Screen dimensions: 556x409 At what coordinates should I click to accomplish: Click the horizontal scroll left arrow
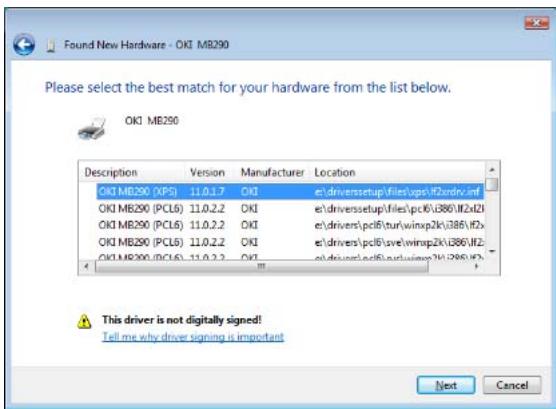[86, 266]
